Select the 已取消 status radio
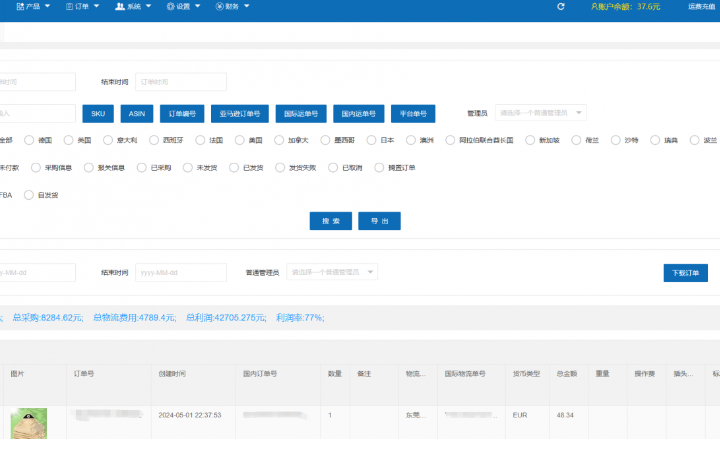 click(333, 168)
